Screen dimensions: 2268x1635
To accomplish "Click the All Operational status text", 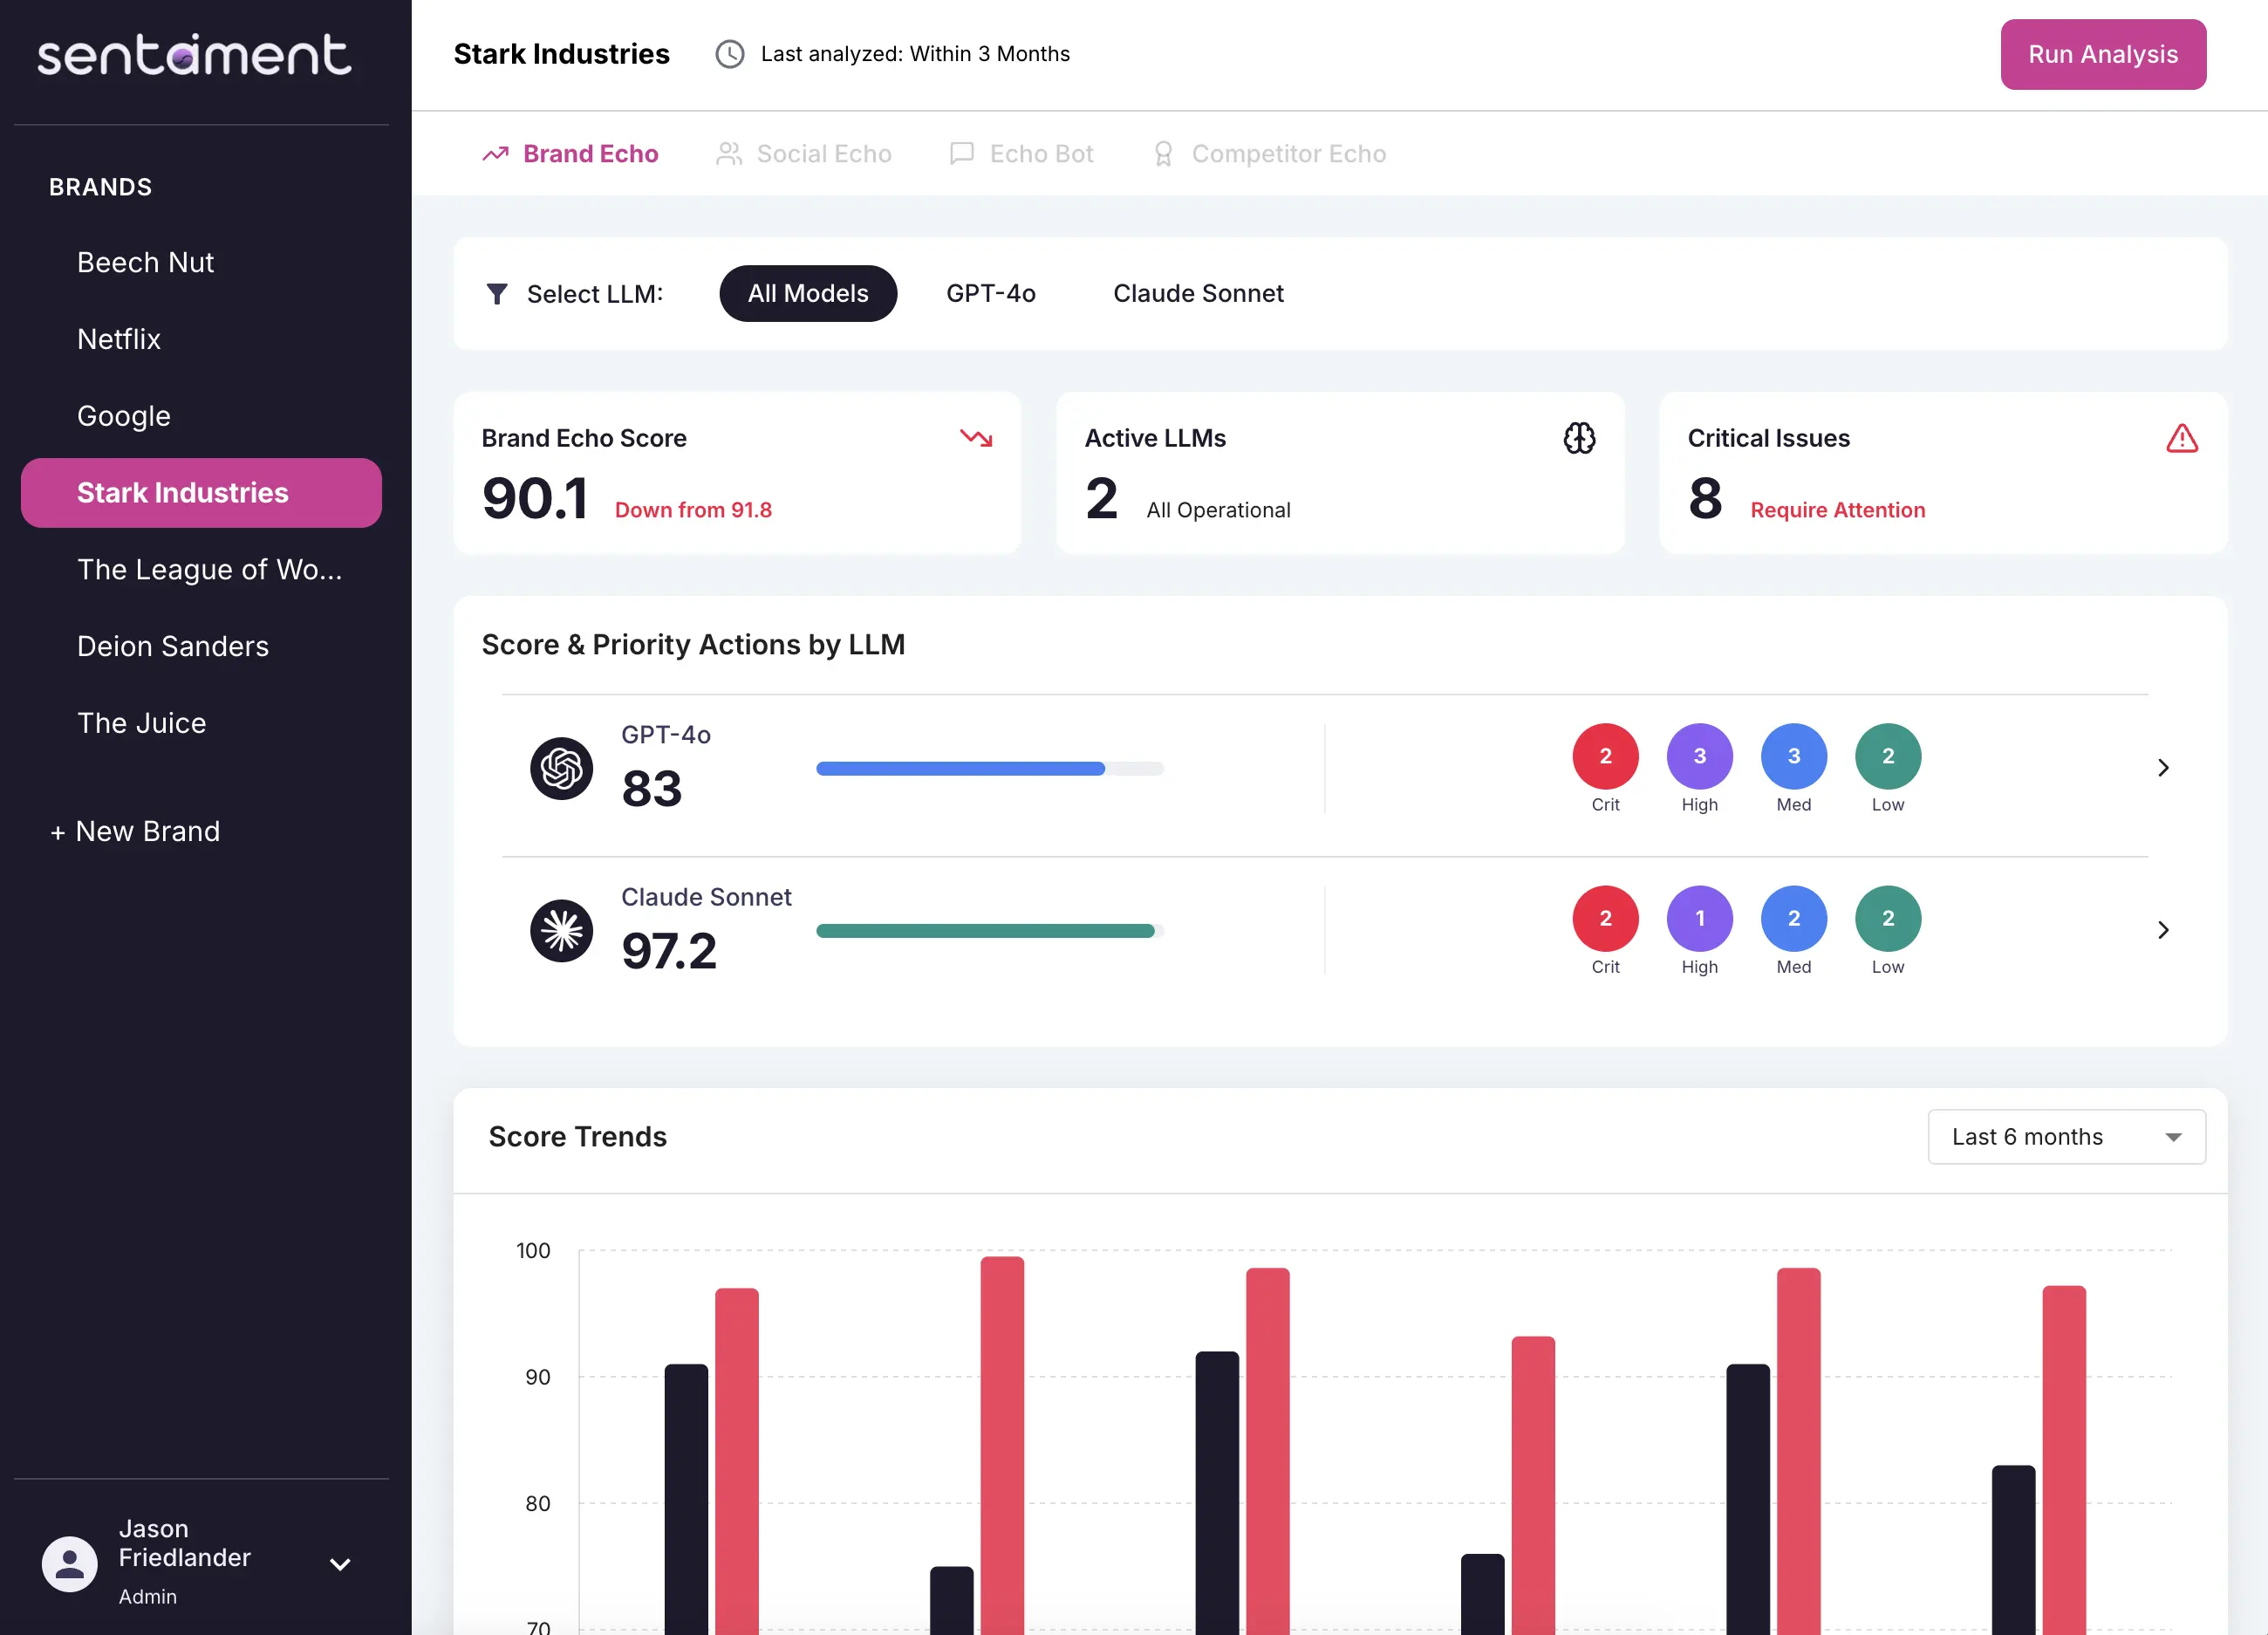I will 1218,510.
